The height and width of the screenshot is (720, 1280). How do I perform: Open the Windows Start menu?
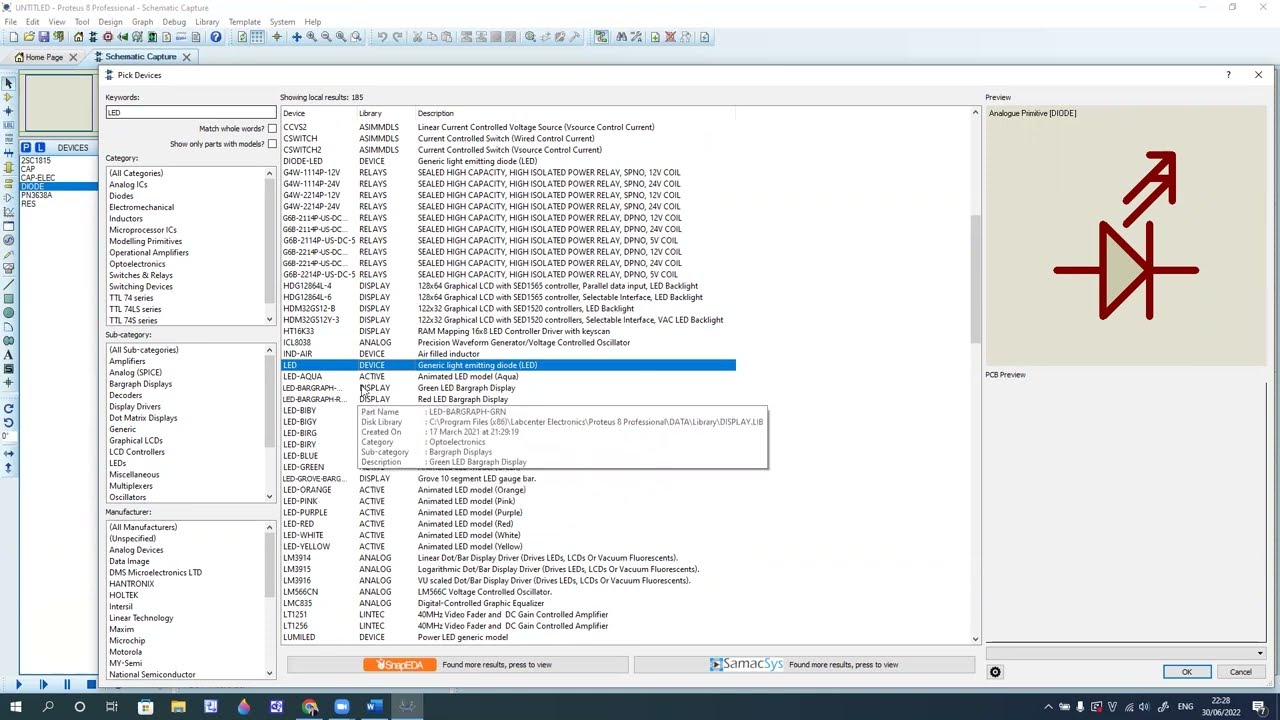[15, 707]
